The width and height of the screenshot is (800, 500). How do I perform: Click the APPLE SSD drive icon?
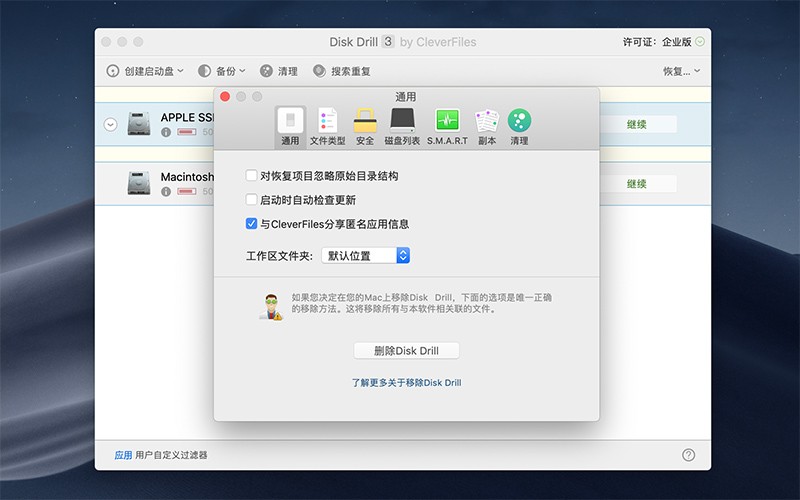tap(139, 124)
